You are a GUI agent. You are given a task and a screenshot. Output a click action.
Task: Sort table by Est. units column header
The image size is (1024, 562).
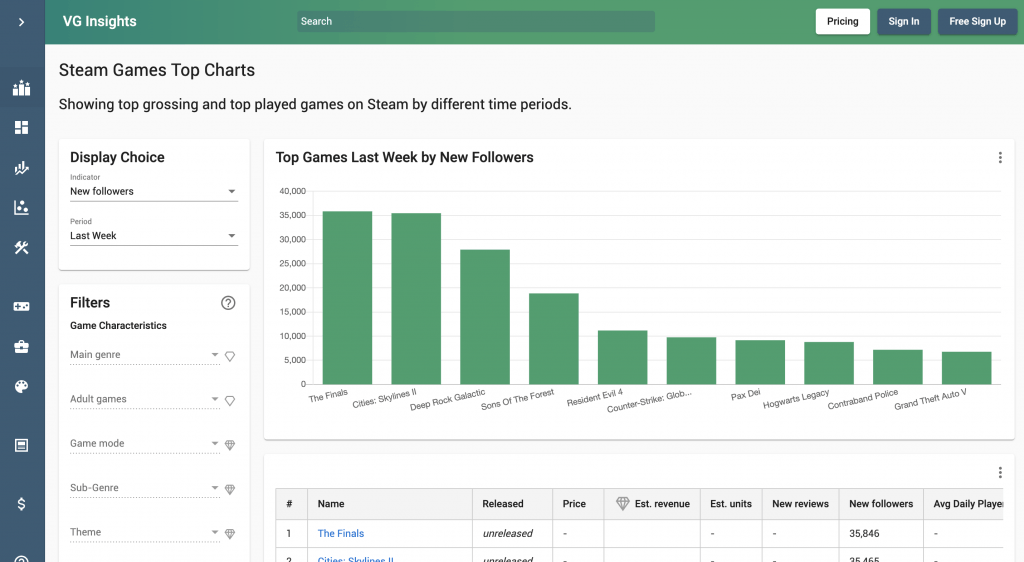pyautogui.click(x=731, y=504)
